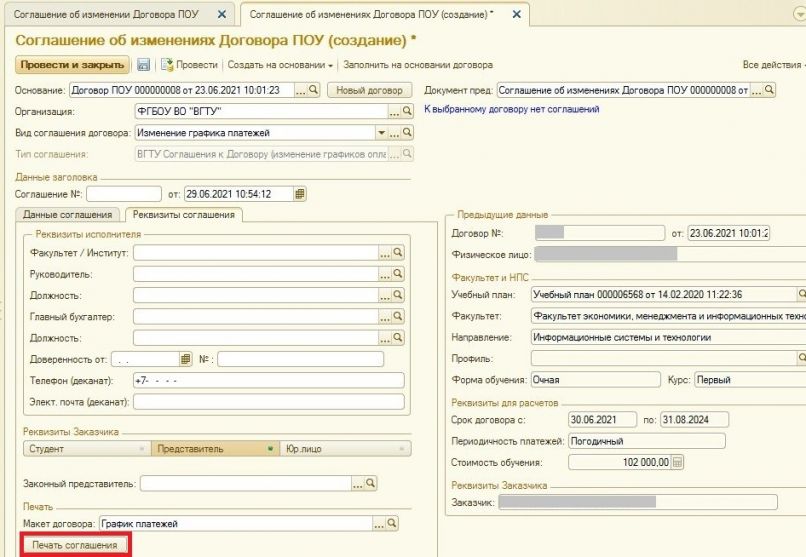This screenshot has width=806, height=557.
Task: Switch to Соглашение об изменении Договора ПОУ tab
Action: tap(106, 14)
